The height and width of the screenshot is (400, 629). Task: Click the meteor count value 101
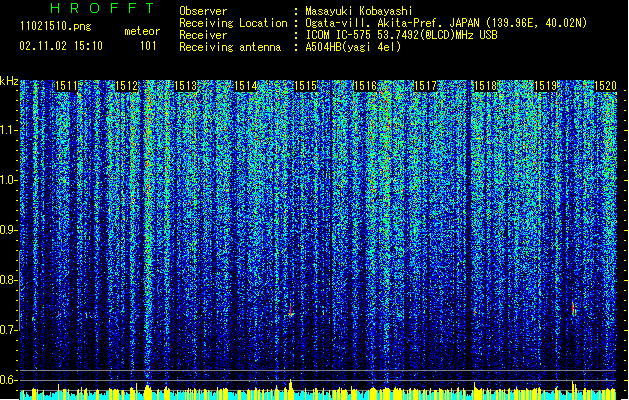[x=148, y=45]
